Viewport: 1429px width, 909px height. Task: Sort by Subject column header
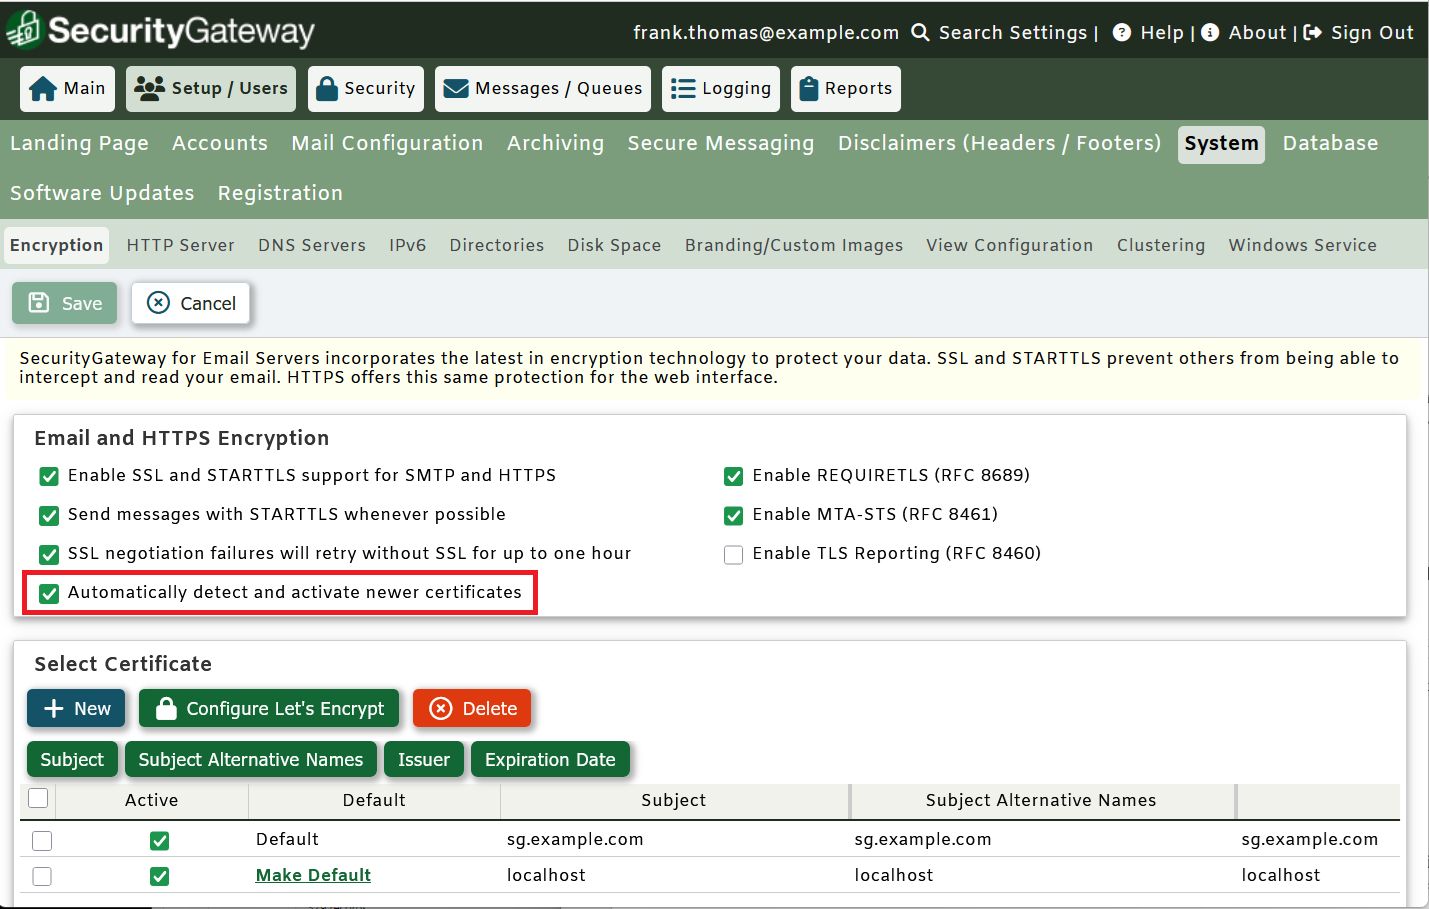(674, 800)
